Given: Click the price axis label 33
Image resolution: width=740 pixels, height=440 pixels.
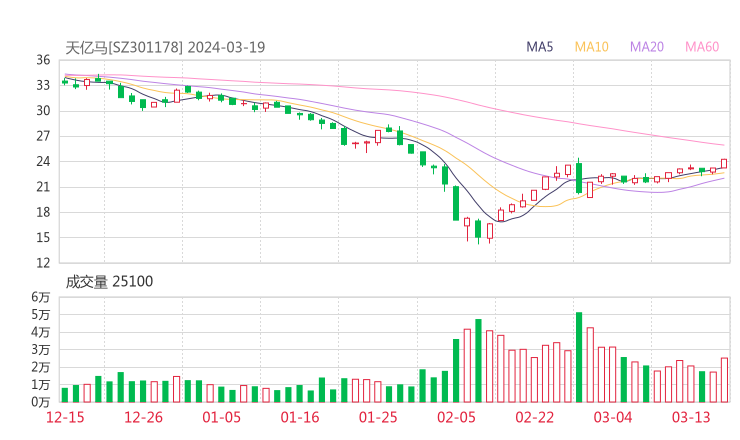Looking at the screenshot, I should (x=43, y=85).
